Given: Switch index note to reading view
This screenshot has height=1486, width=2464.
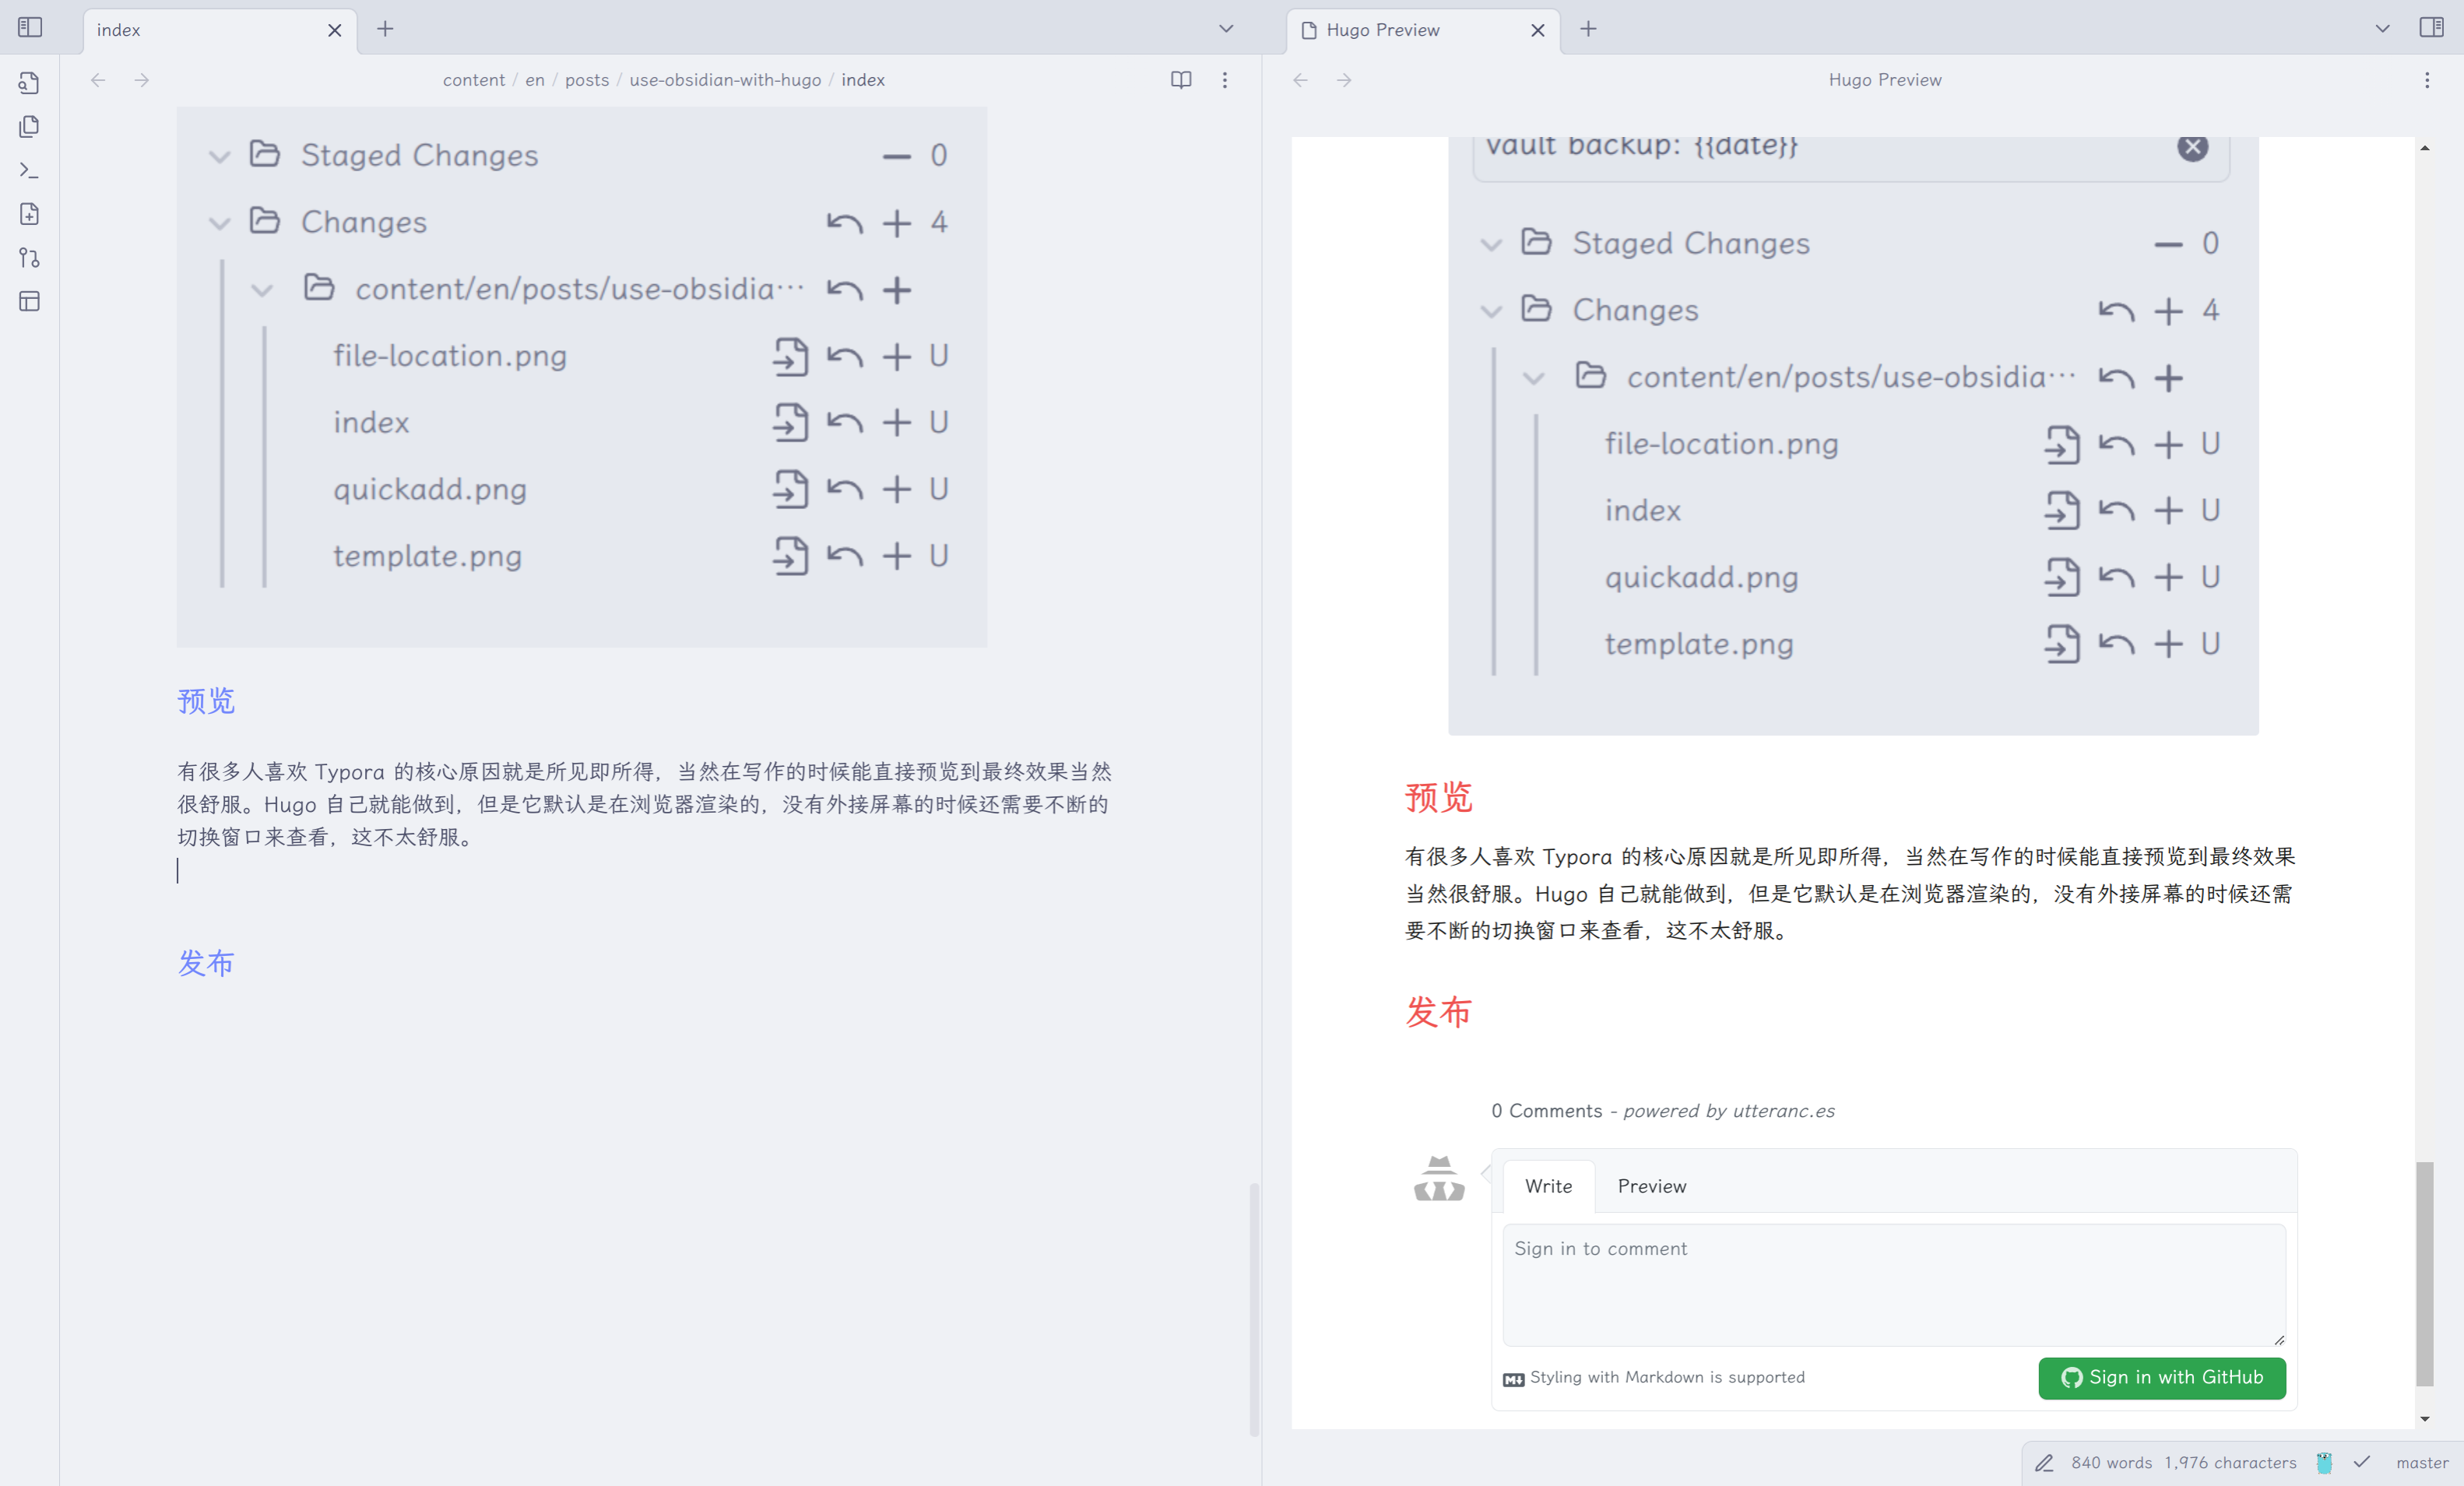Looking at the screenshot, I should click(x=1181, y=80).
